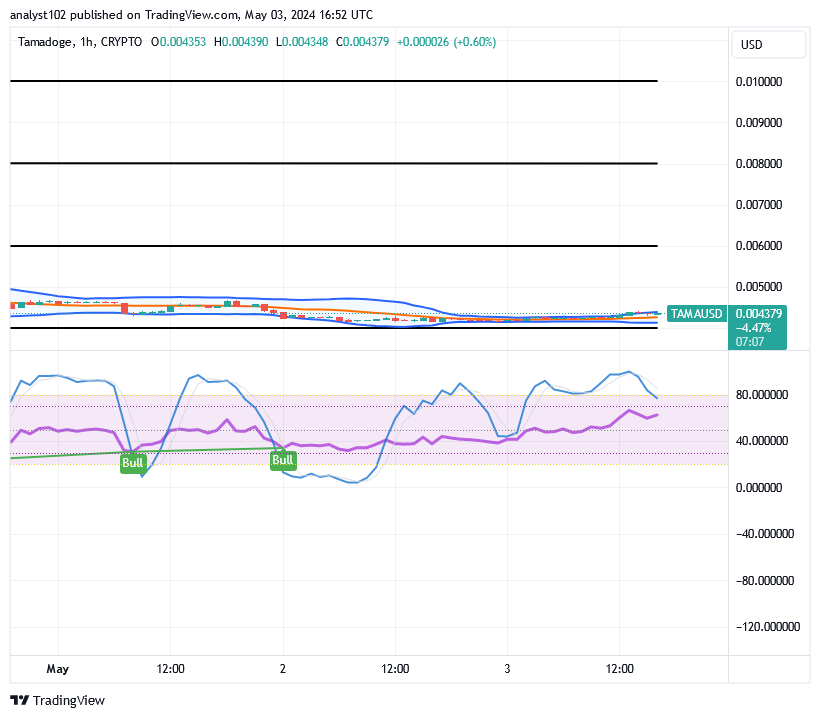
Task: Click the analyst102 published header text
Action: point(191,15)
